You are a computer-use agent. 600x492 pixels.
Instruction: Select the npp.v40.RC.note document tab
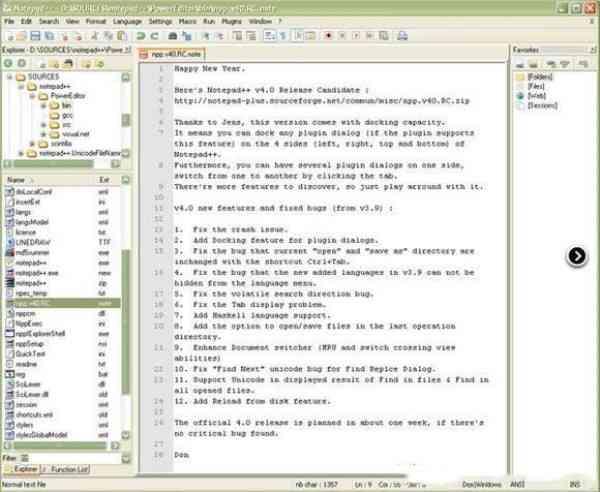172,54
